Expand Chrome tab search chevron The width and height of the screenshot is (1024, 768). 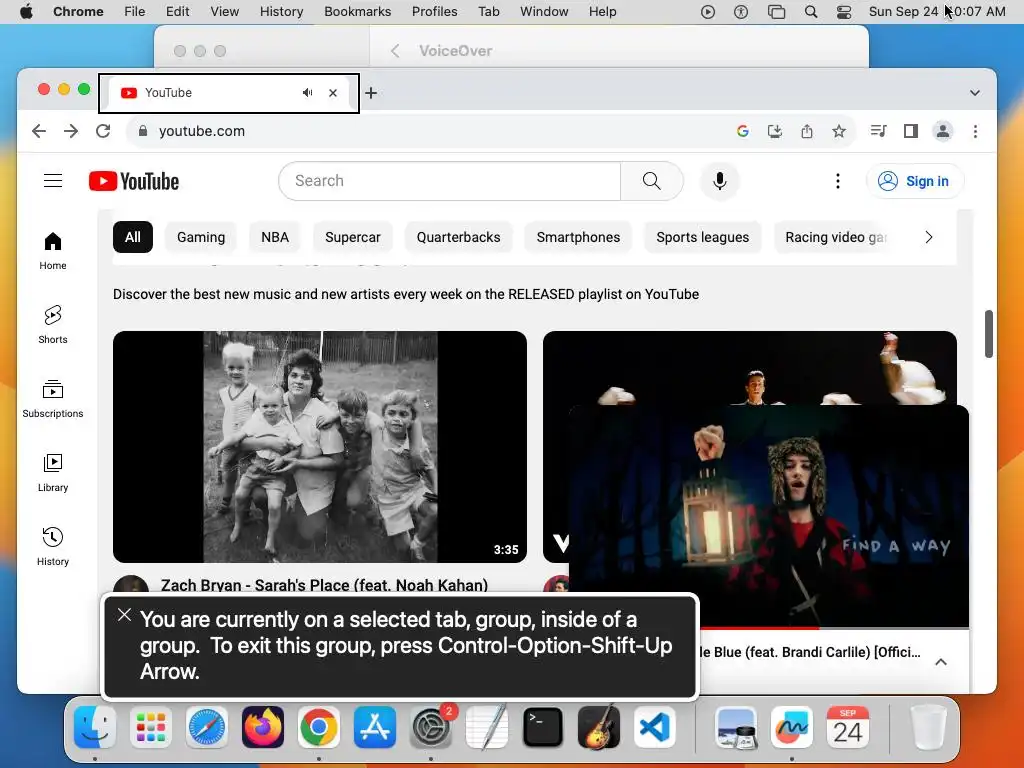click(x=975, y=93)
